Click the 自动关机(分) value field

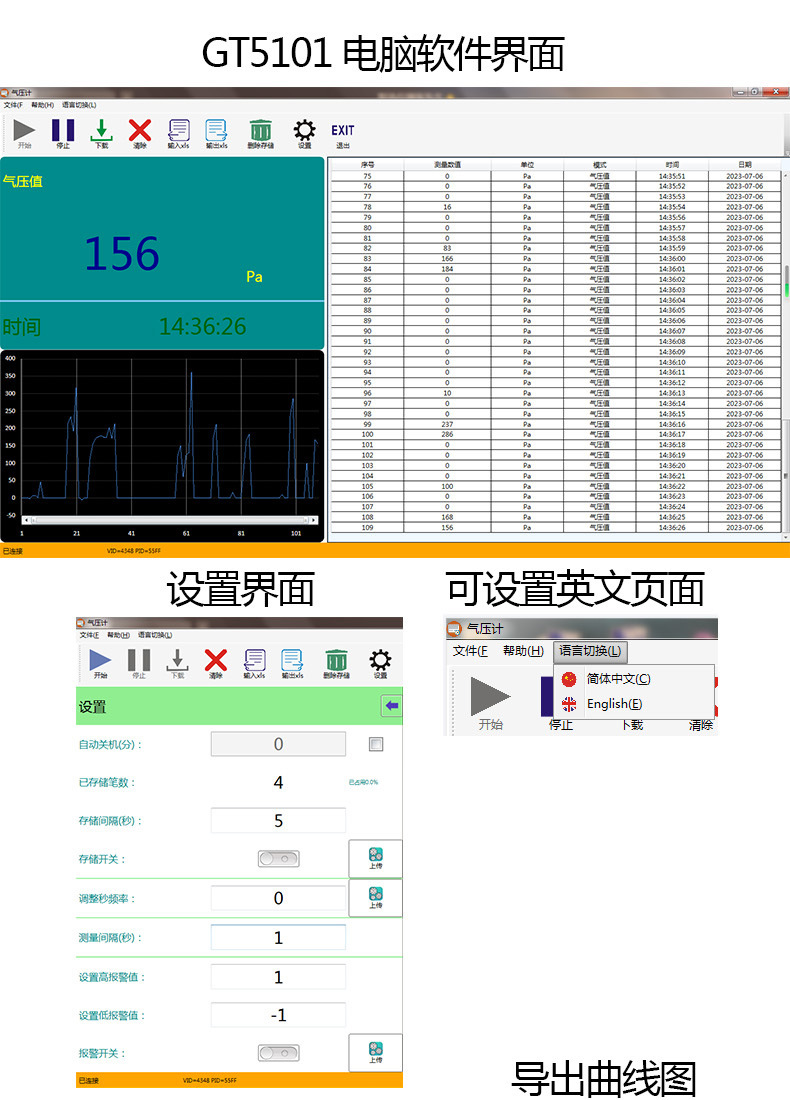pos(279,744)
